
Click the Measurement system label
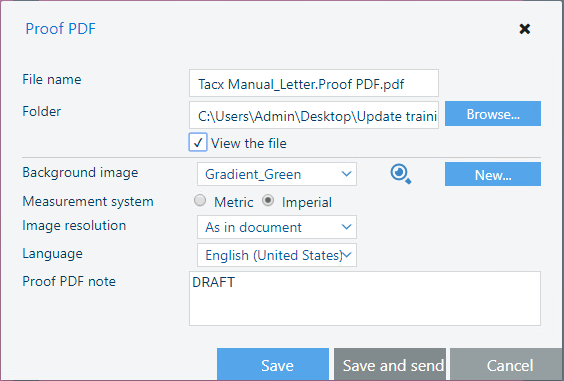(88, 201)
